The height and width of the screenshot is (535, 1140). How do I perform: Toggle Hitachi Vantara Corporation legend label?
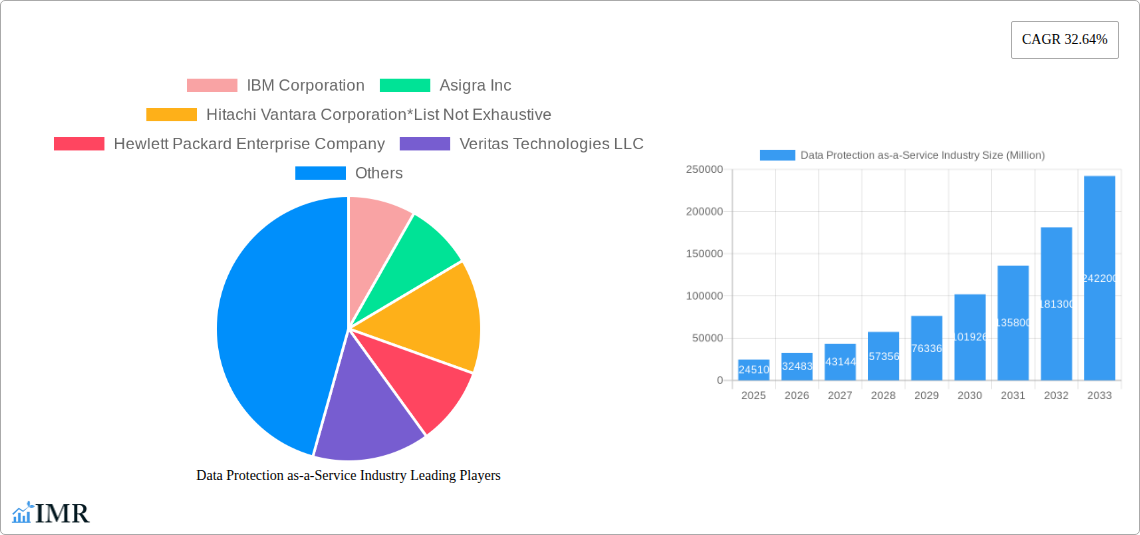coord(379,115)
